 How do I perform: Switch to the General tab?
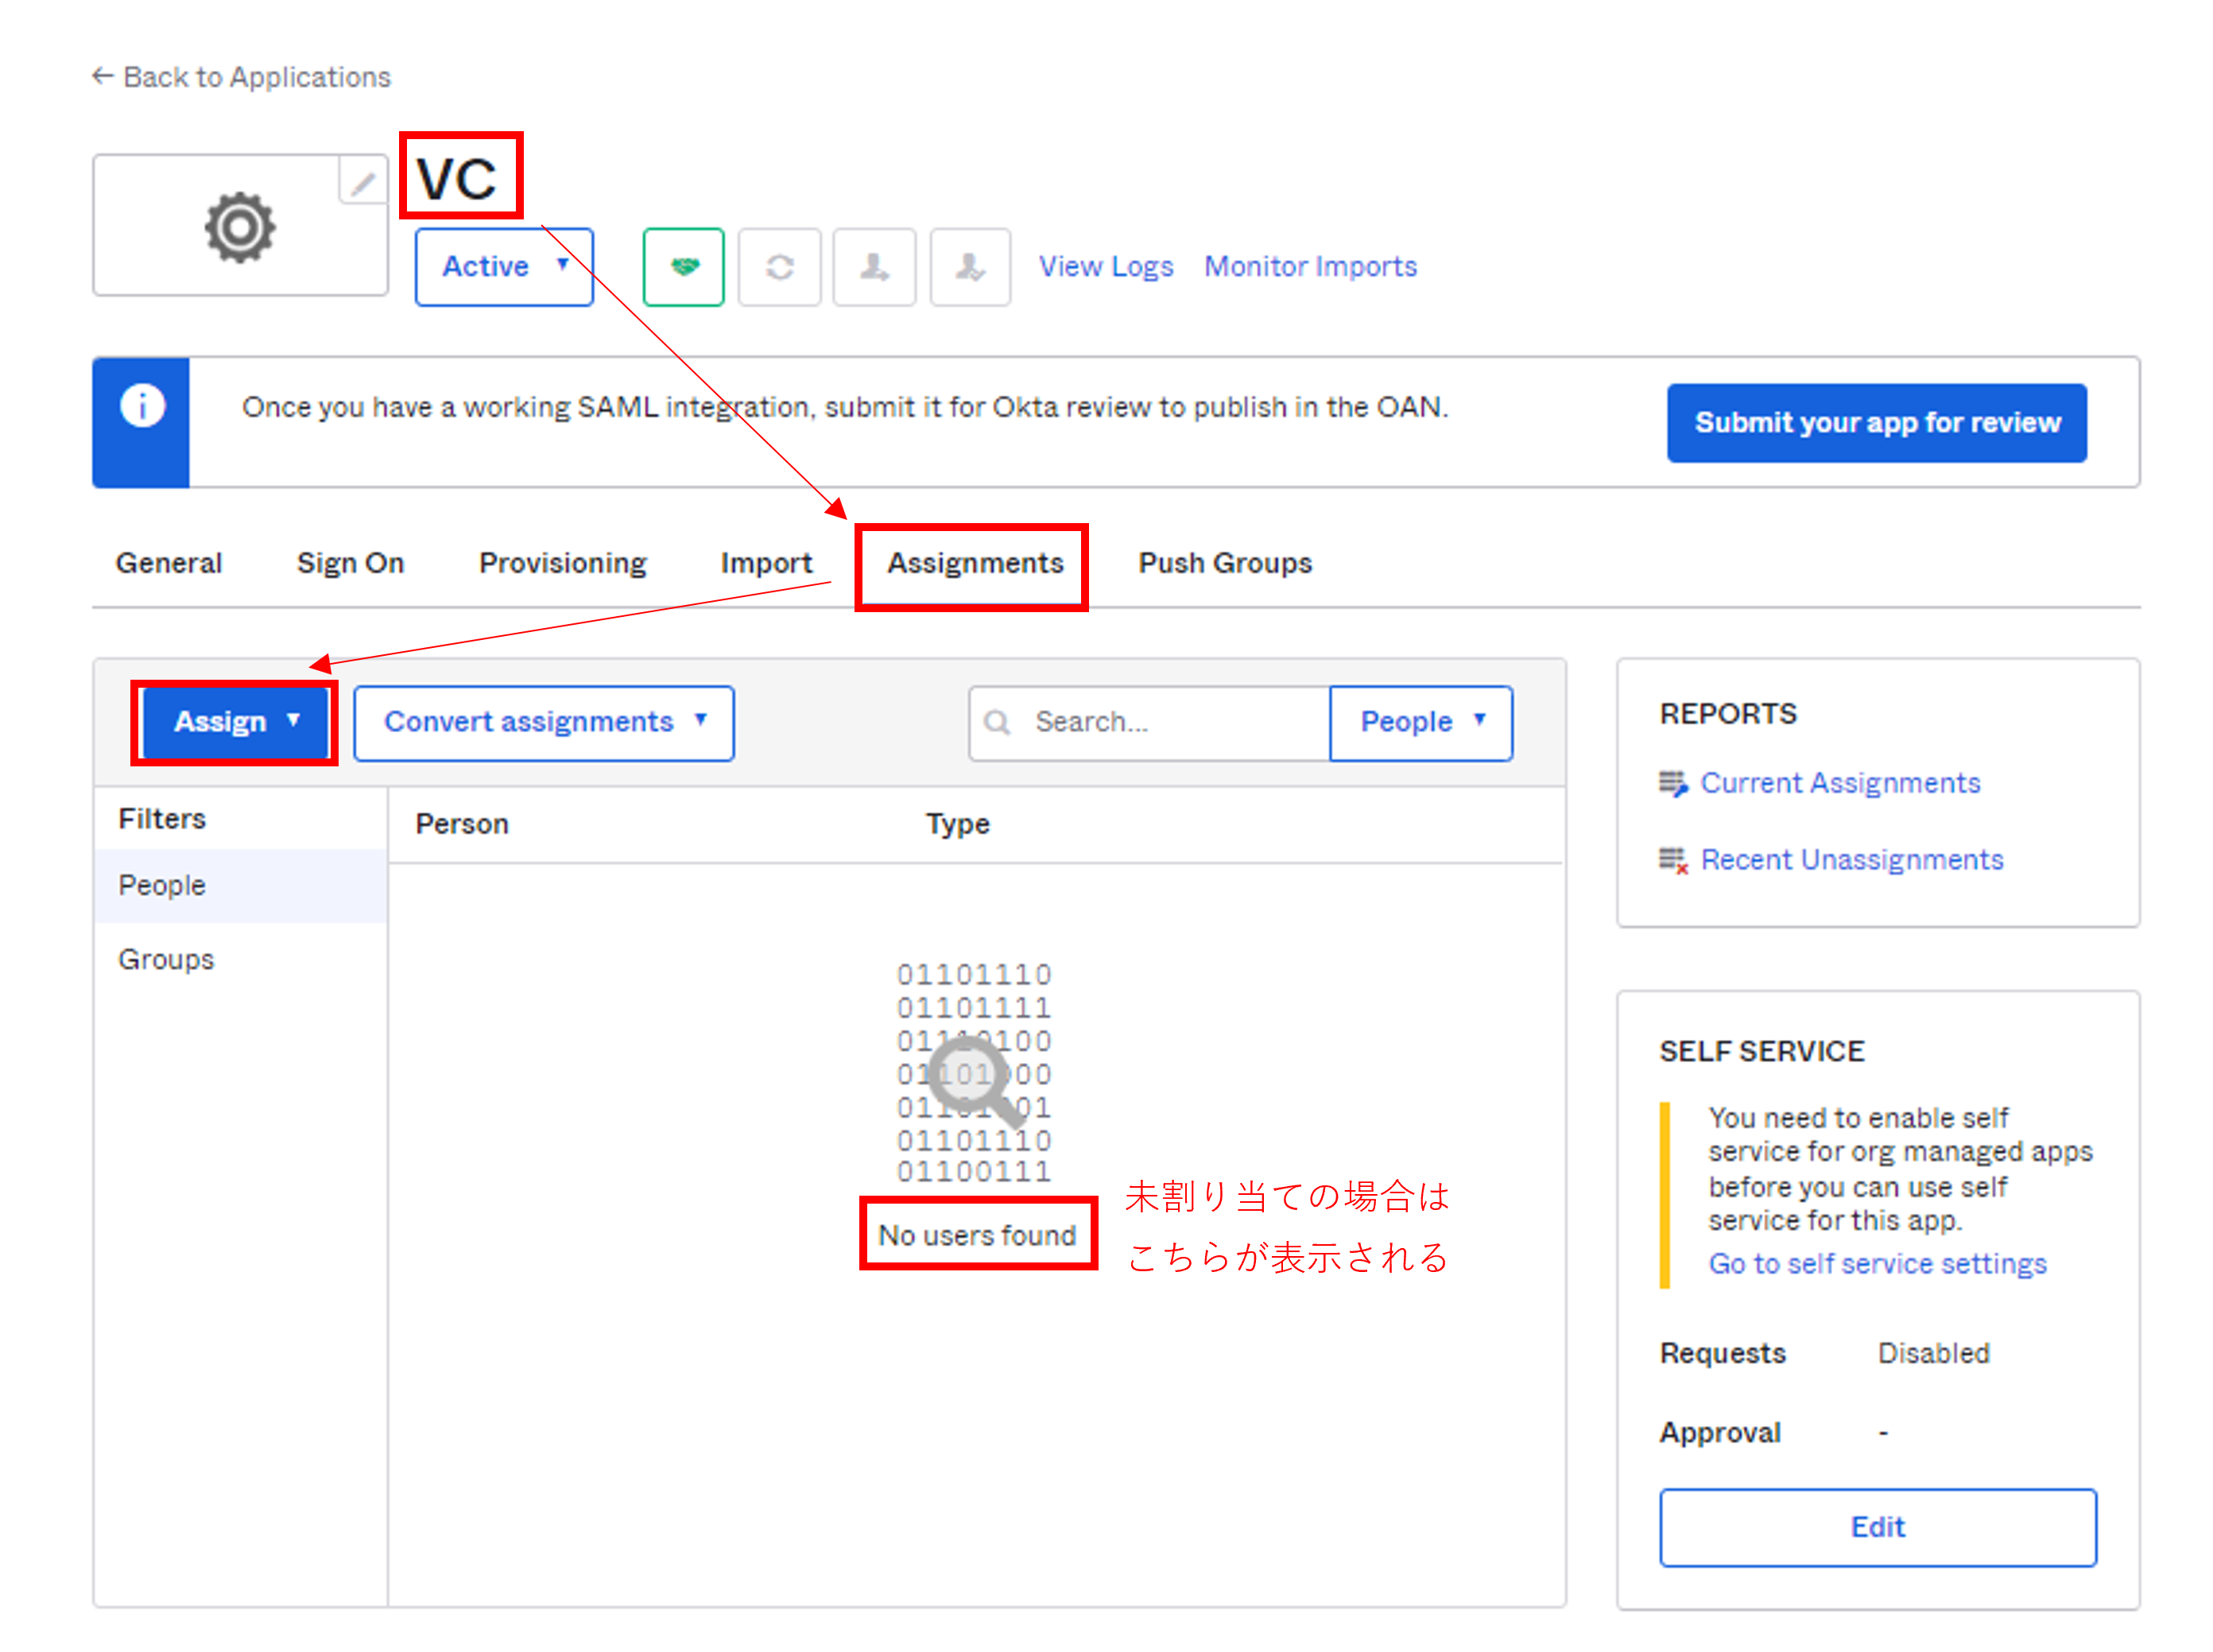(x=169, y=563)
